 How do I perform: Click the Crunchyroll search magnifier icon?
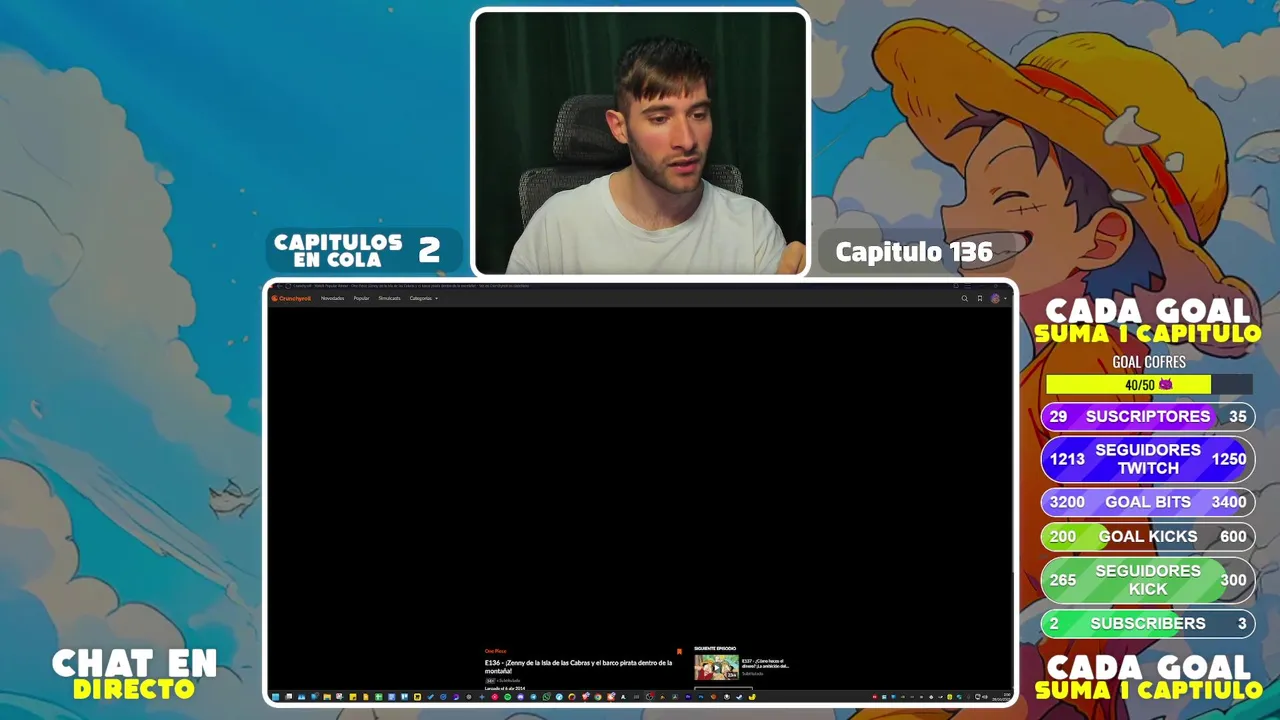coord(965,298)
